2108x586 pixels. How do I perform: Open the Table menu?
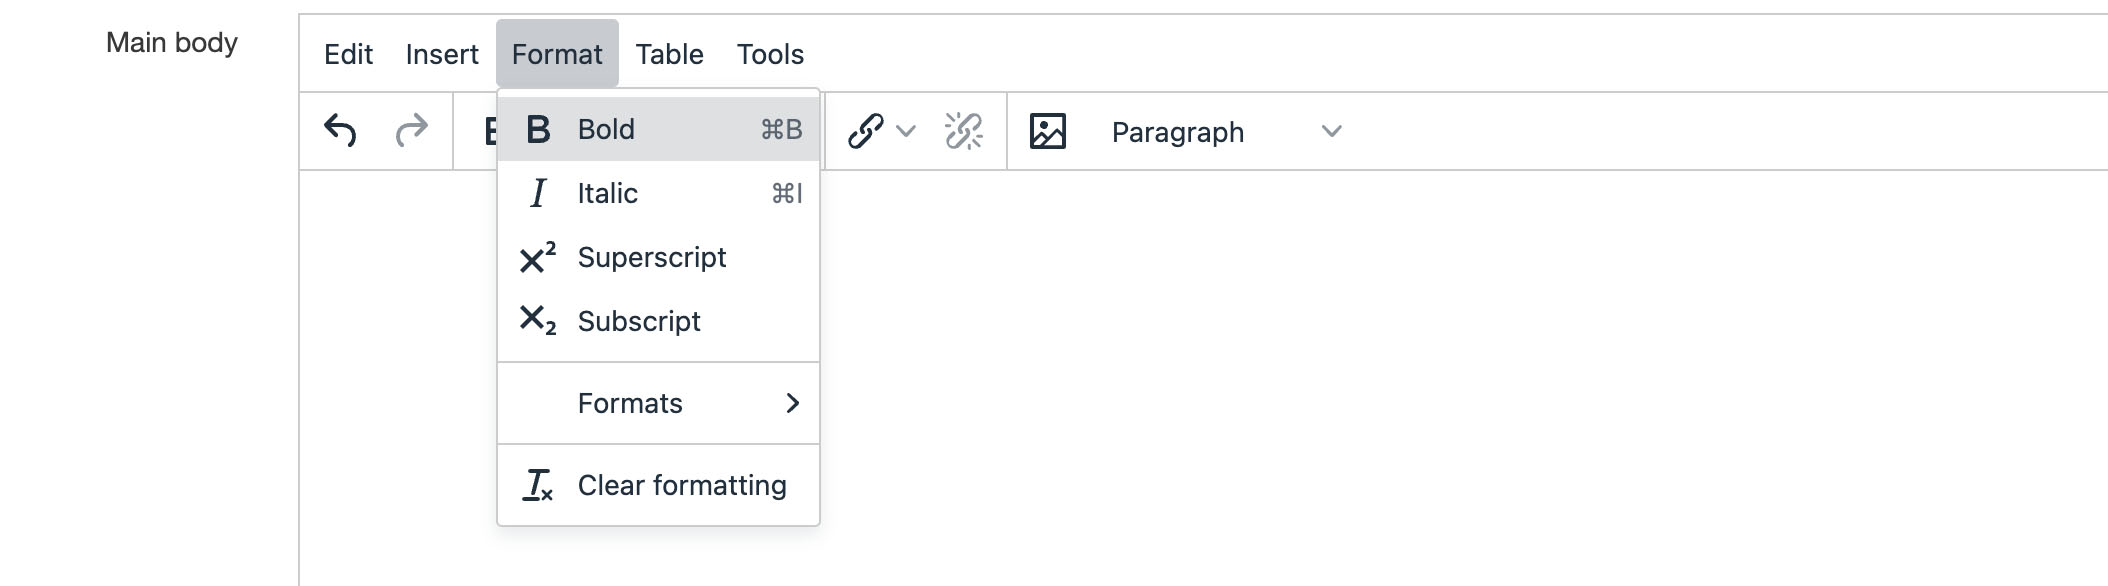click(x=669, y=54)
